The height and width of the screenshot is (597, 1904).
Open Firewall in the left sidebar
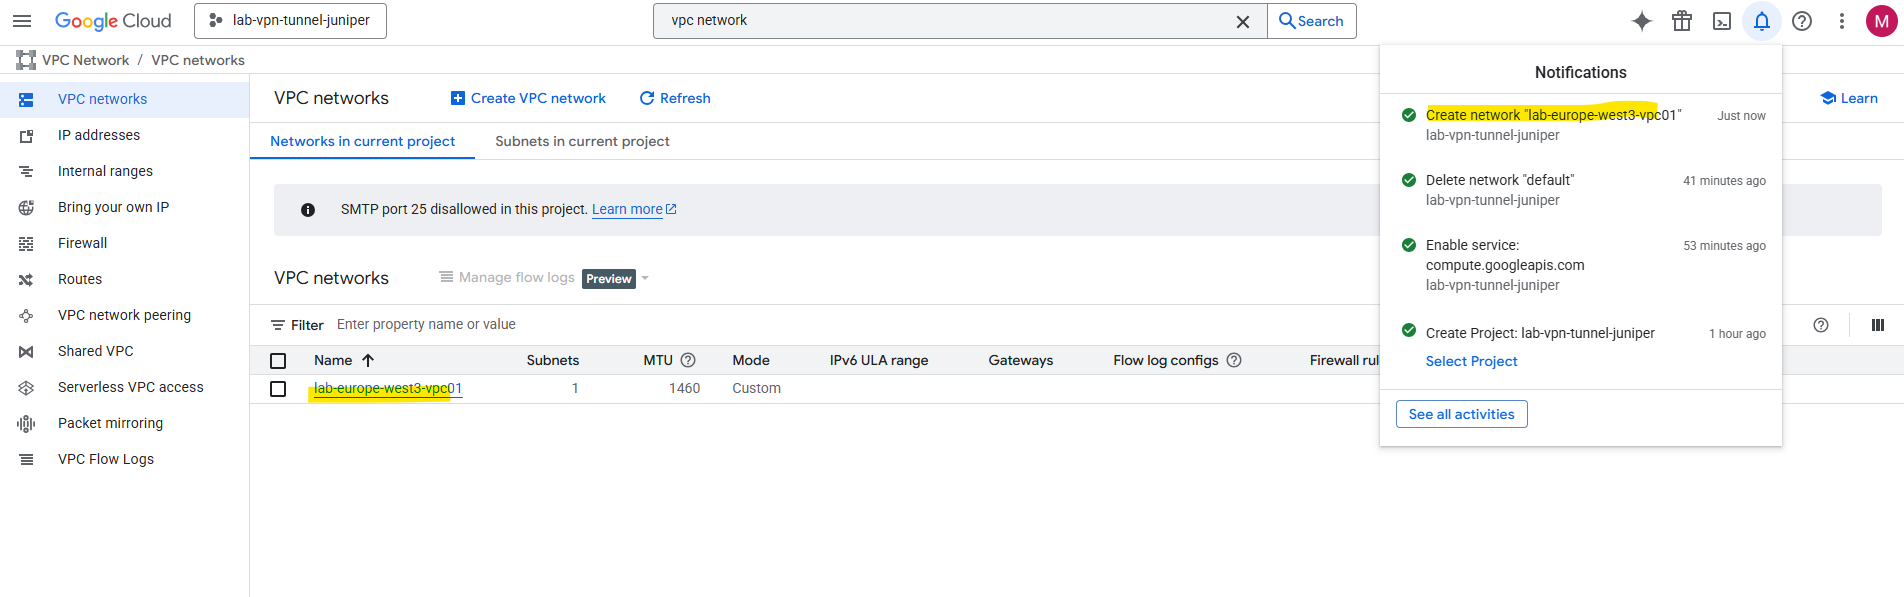pyautogui.click(x=82, y=243)
